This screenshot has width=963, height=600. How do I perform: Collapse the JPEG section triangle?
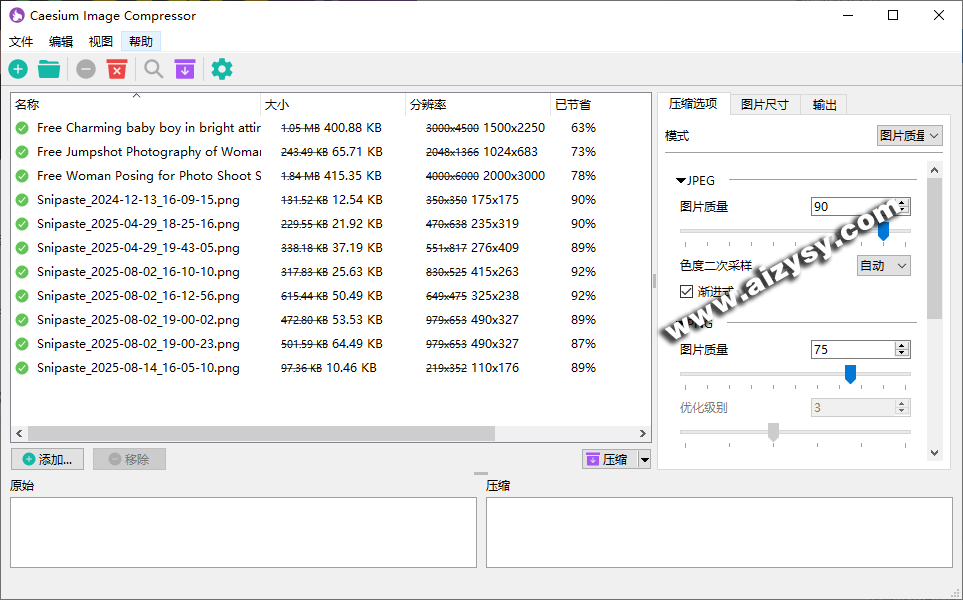tap(681, 181)
